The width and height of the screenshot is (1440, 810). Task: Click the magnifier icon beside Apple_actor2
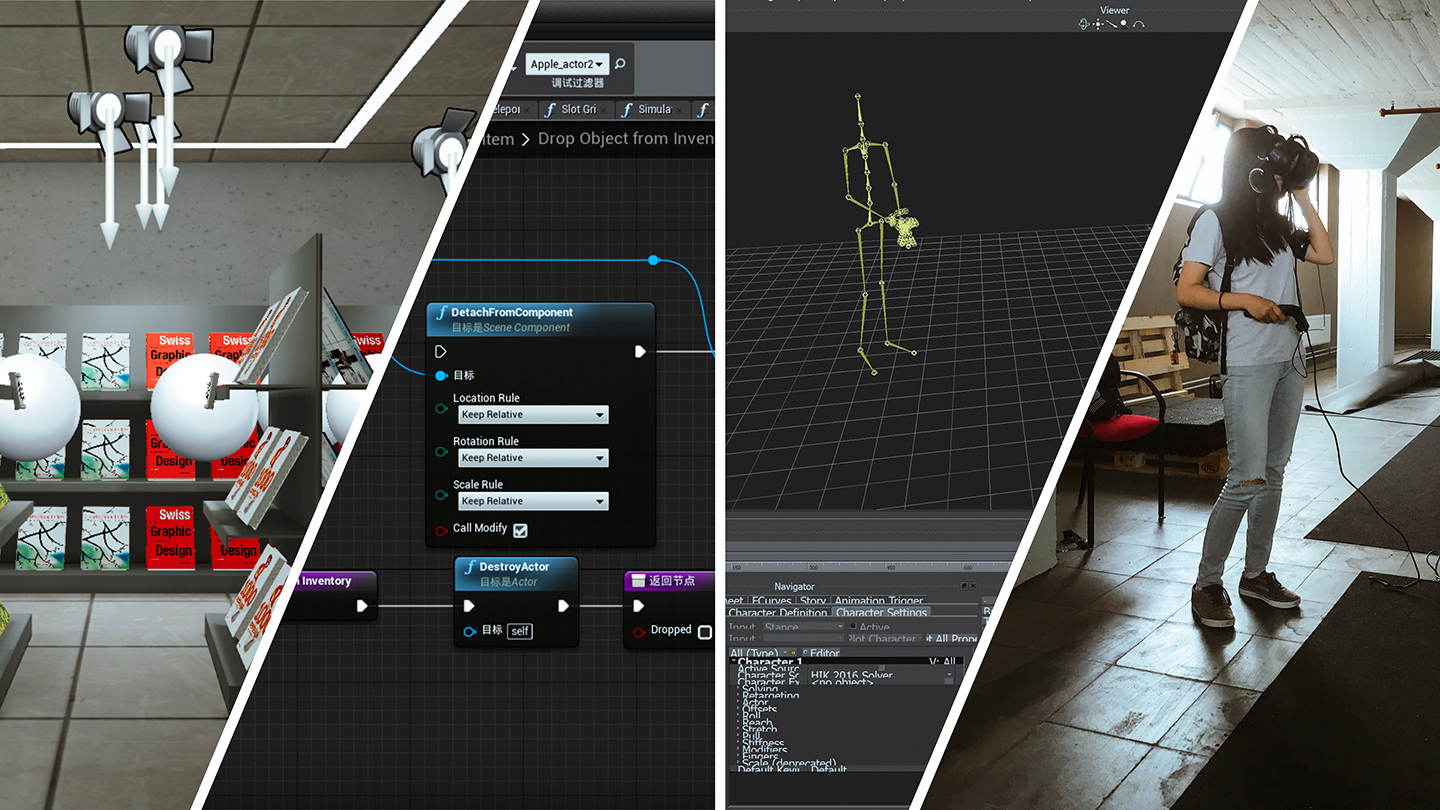pos(620,64)
